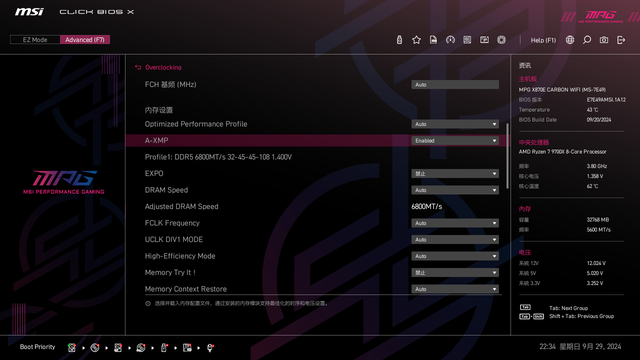Select the A-XMP setting row label
The width and height of the screenshot is (640, 360).
[156, 140]
